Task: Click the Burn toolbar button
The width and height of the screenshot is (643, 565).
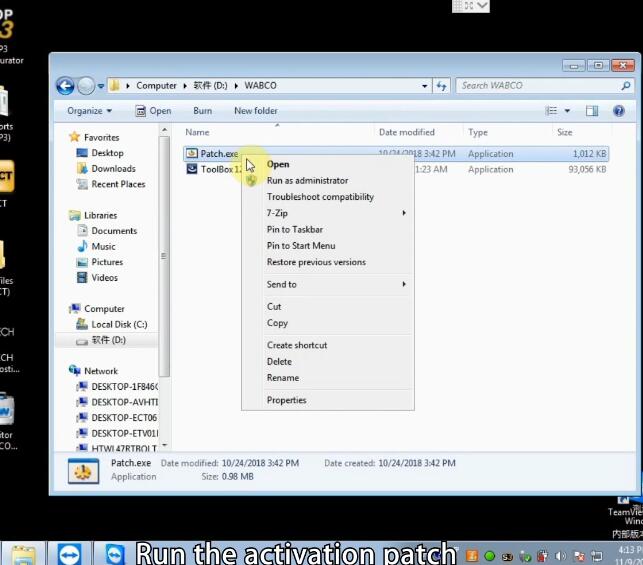Action: tap(203, 111)
